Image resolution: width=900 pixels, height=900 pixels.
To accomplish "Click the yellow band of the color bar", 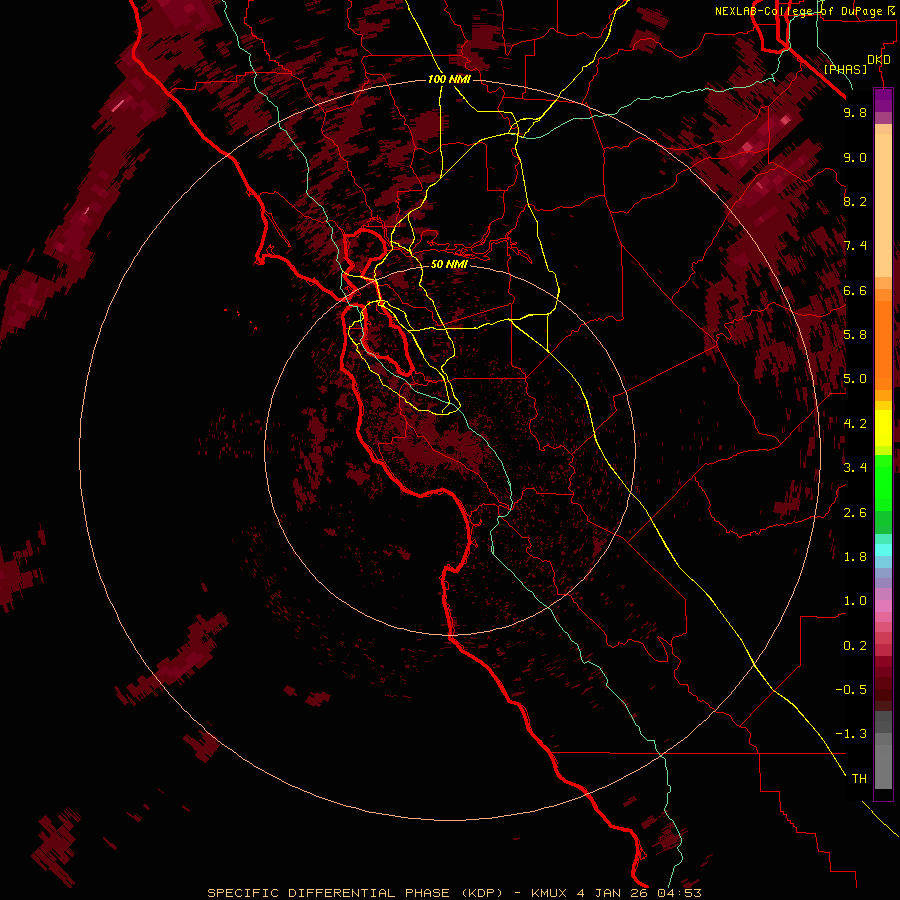I will pos(883,428).
